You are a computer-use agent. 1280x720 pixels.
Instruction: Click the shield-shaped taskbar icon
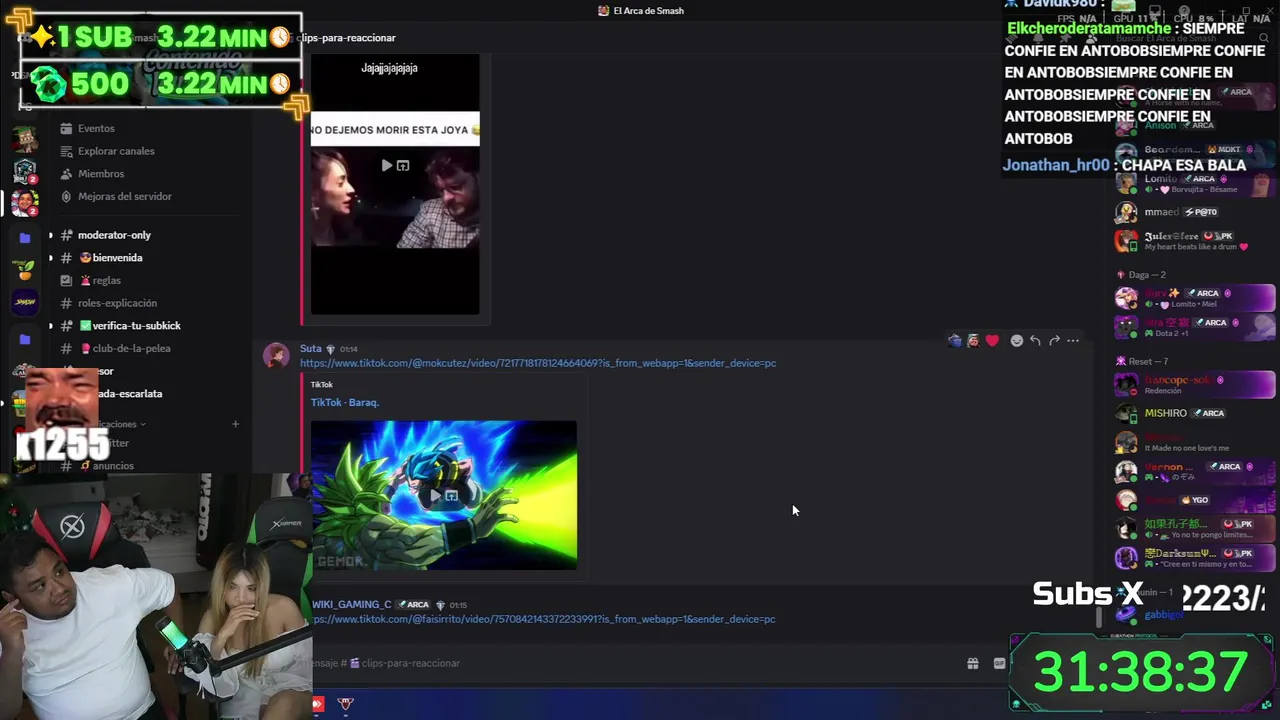[x=346, y=704]
